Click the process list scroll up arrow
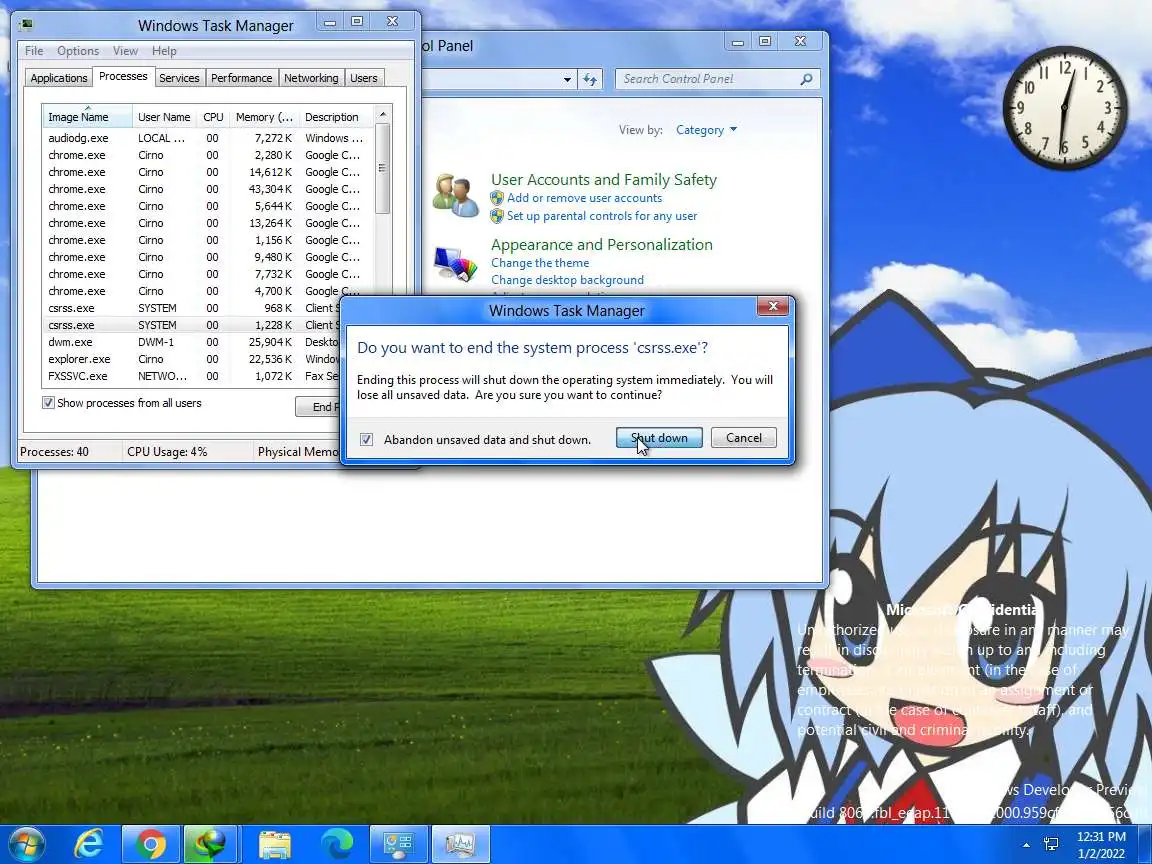Viewport: 1152px width, 864px height. click(382, 114)
